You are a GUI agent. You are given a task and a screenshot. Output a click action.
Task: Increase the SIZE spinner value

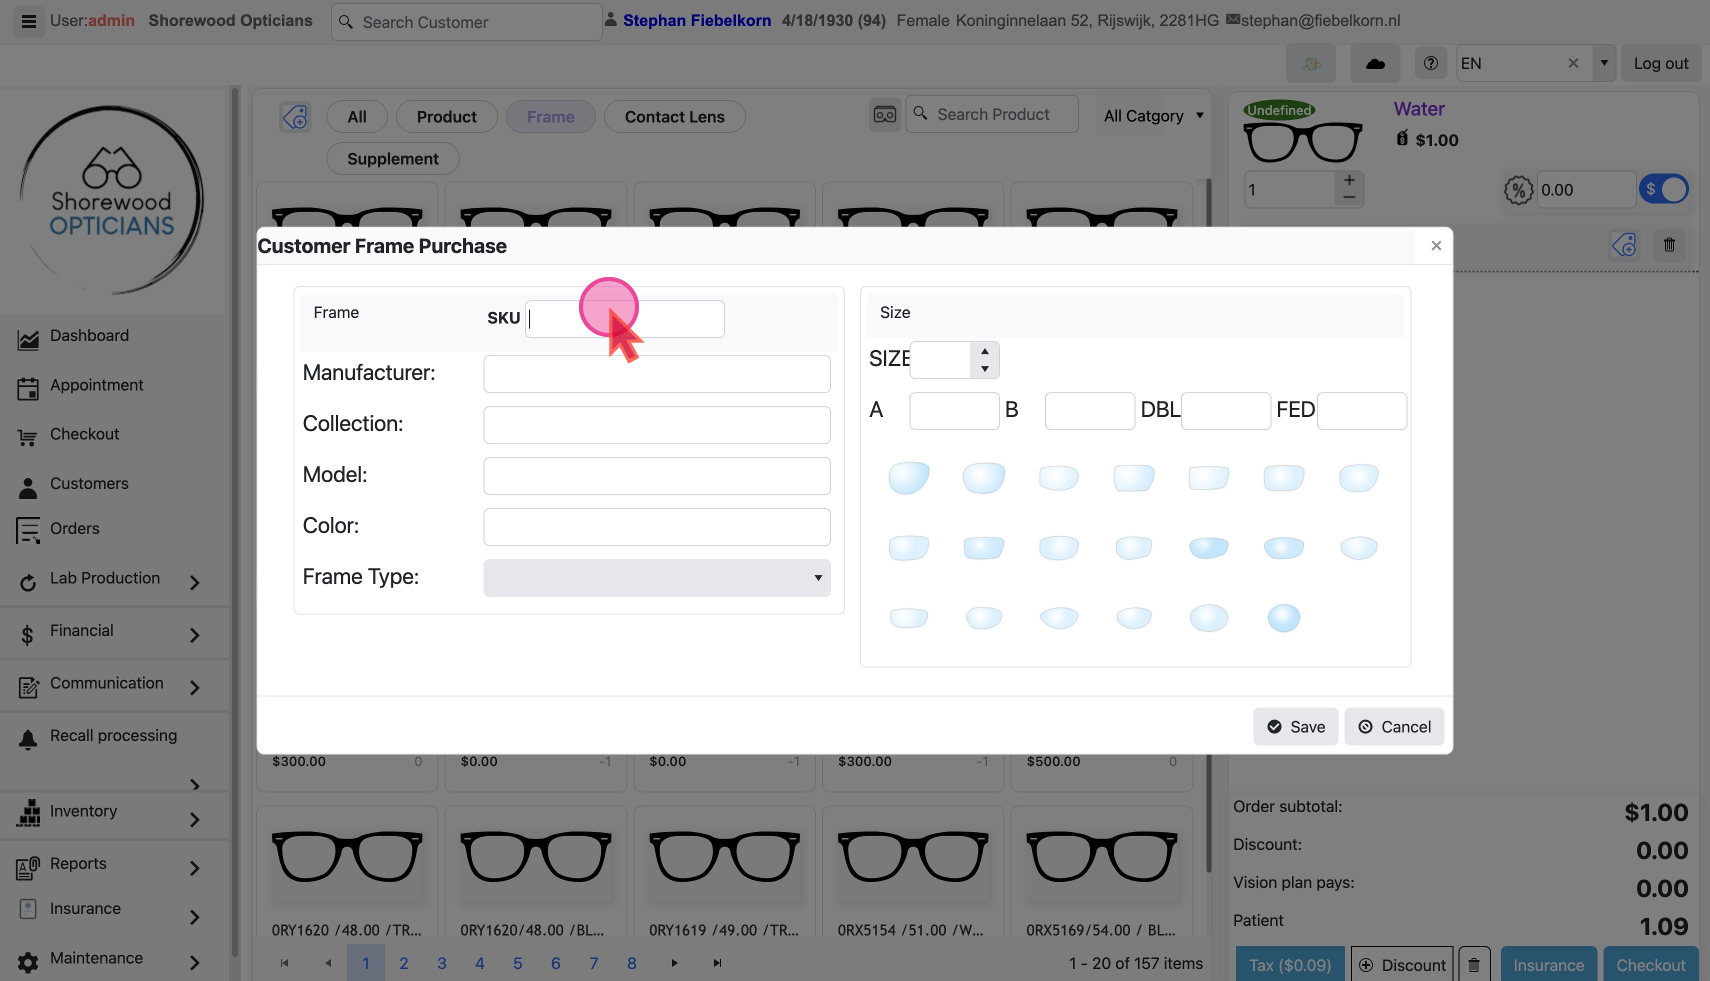click(x=985, y=351)
